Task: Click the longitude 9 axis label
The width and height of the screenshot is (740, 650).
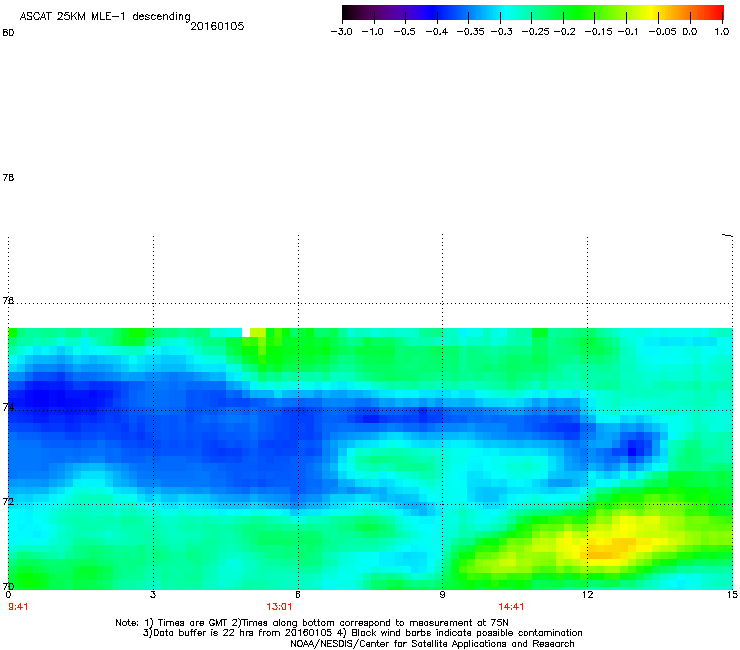Action: (x=442, y=595)
